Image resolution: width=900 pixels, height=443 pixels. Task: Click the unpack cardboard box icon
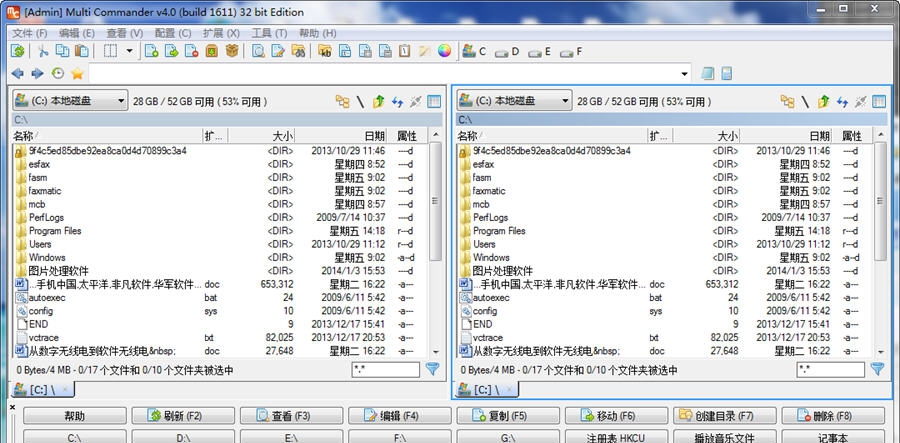pos(232,51)
